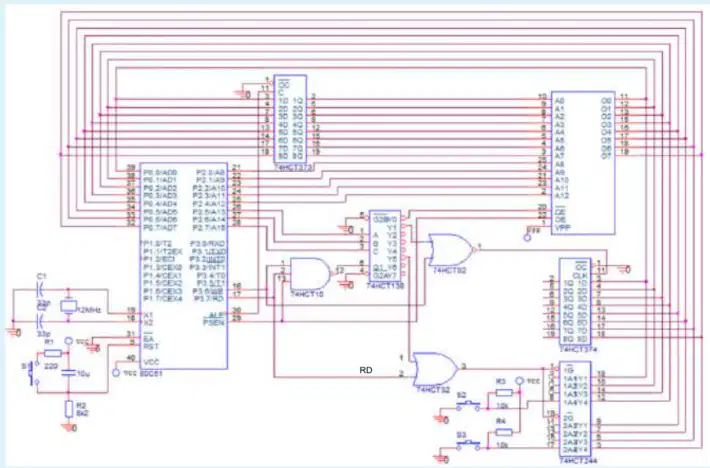710x468 pixels.
Task: Click push-button switch S2
Action: tap(468, 405)
